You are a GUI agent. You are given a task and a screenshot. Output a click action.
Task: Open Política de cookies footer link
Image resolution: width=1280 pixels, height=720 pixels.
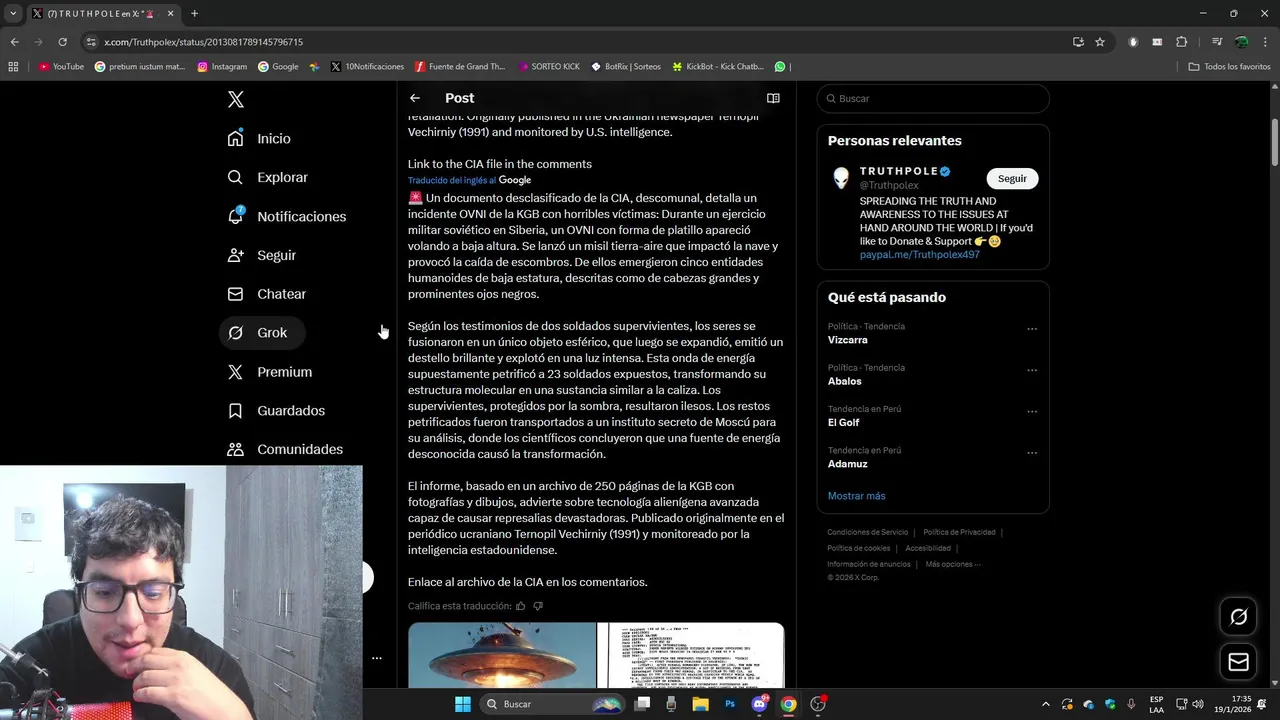(x=858, y=548)
